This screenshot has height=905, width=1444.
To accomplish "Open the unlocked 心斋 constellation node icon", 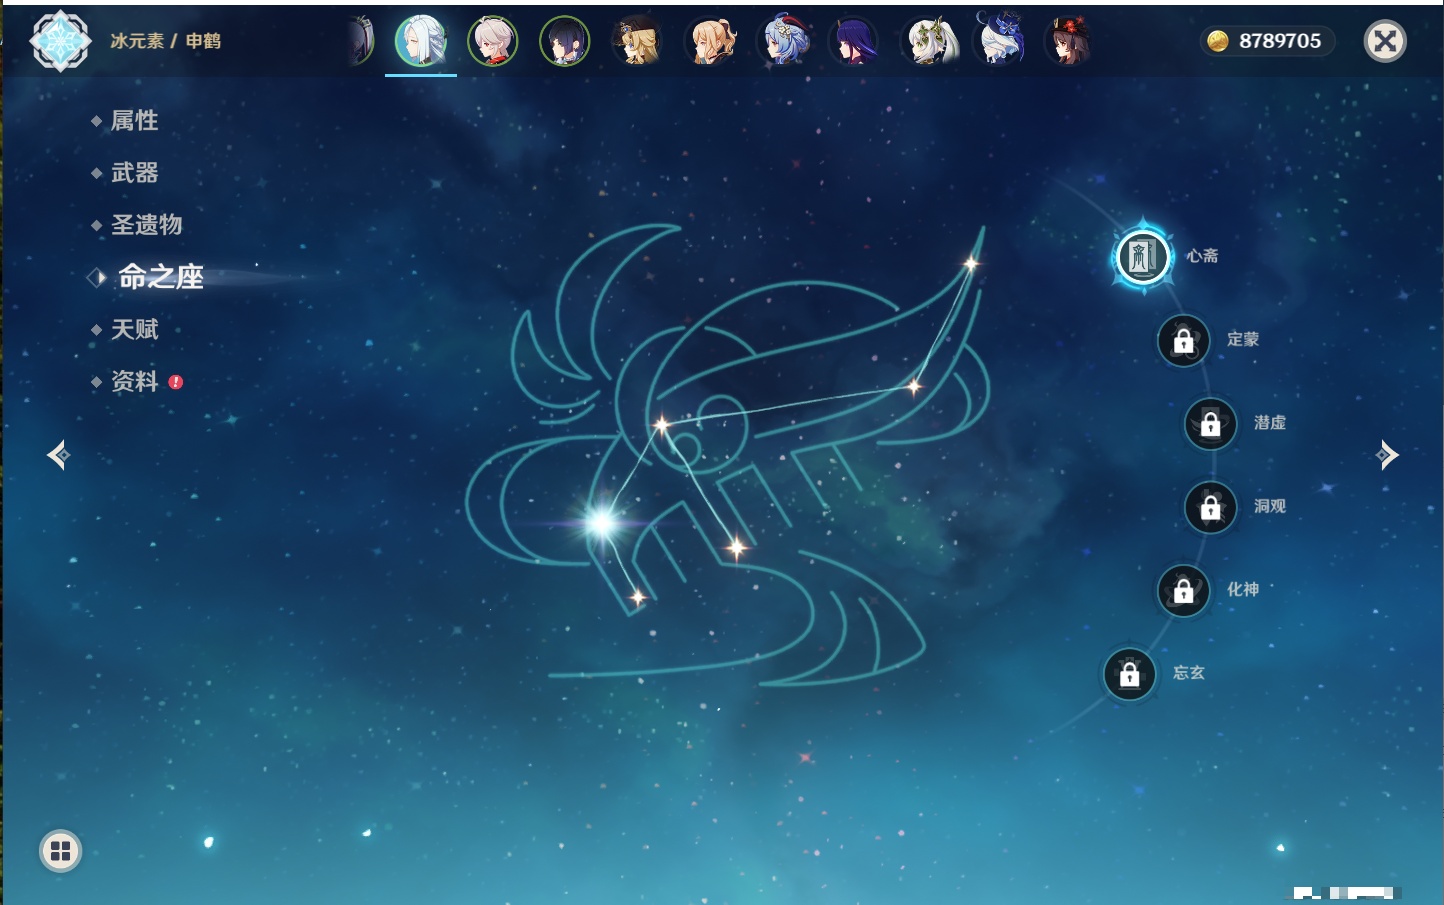I will (1143, 257).
